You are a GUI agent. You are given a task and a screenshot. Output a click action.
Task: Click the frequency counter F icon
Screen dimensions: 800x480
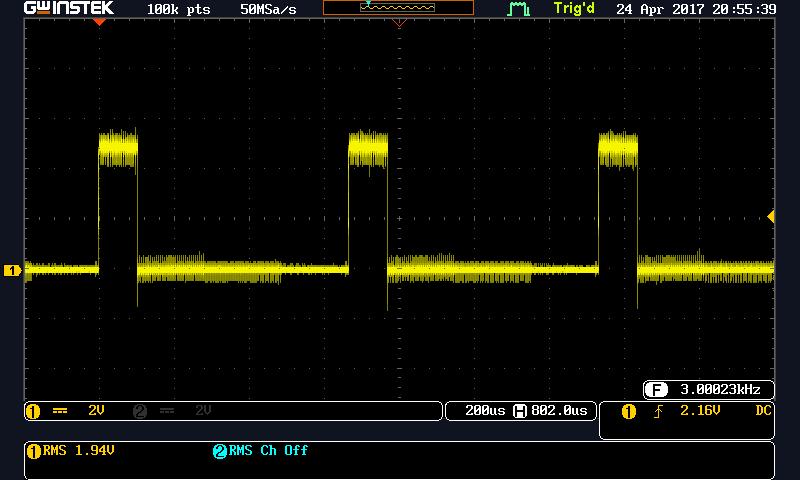click(656, 390)
